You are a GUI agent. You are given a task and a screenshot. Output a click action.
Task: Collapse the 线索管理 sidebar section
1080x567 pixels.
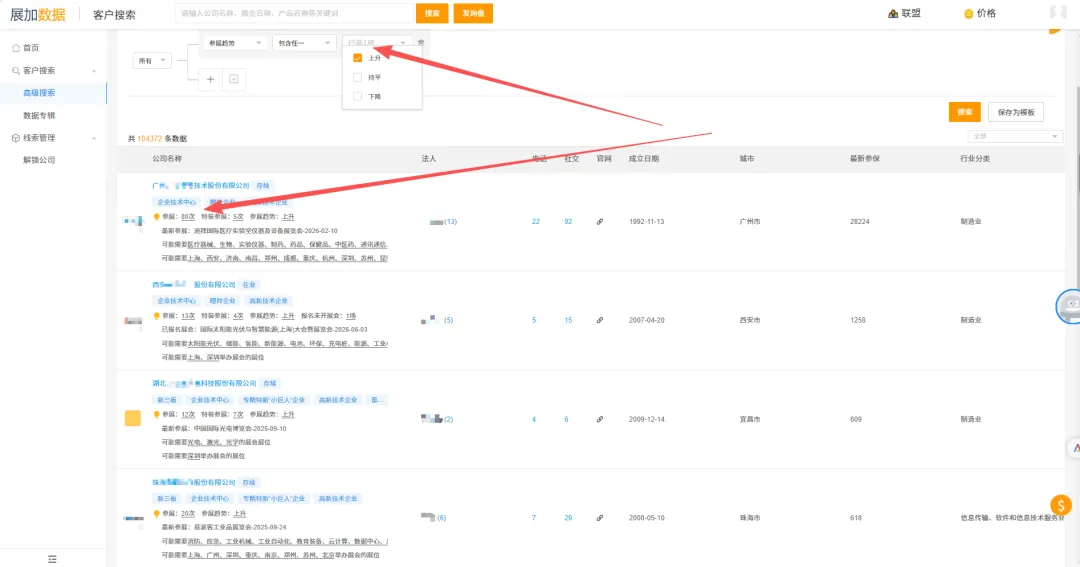click(94, 138)
